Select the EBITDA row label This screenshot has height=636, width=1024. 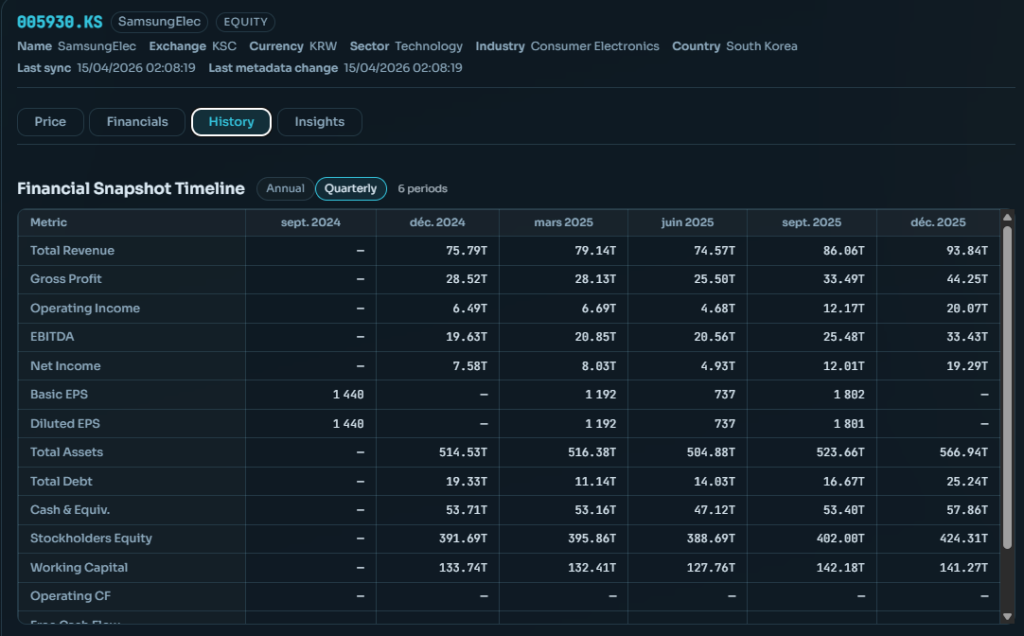[51, 337]
